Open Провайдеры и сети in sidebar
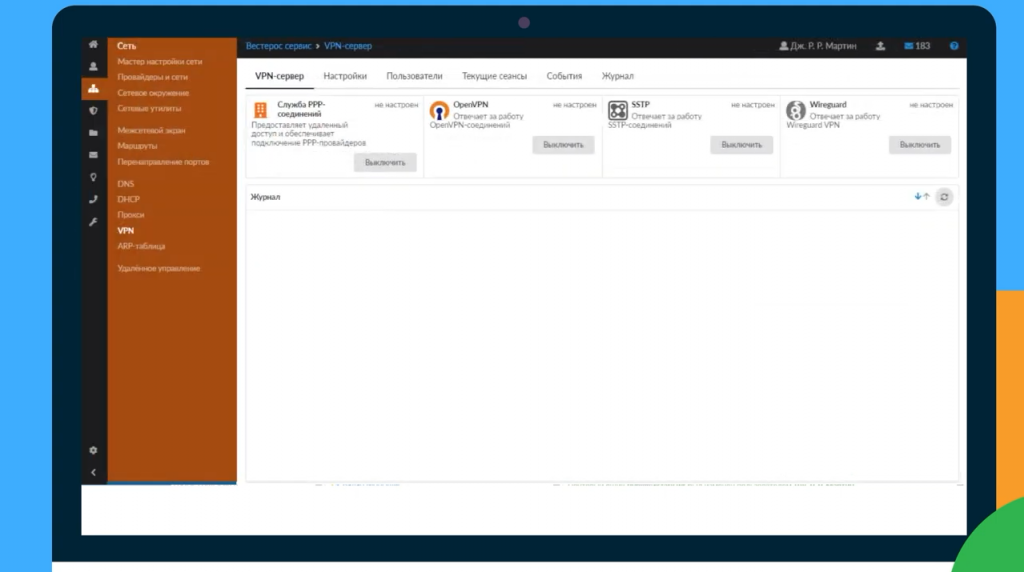This screenshot has width=1024, height=572. tap(152, 77)
